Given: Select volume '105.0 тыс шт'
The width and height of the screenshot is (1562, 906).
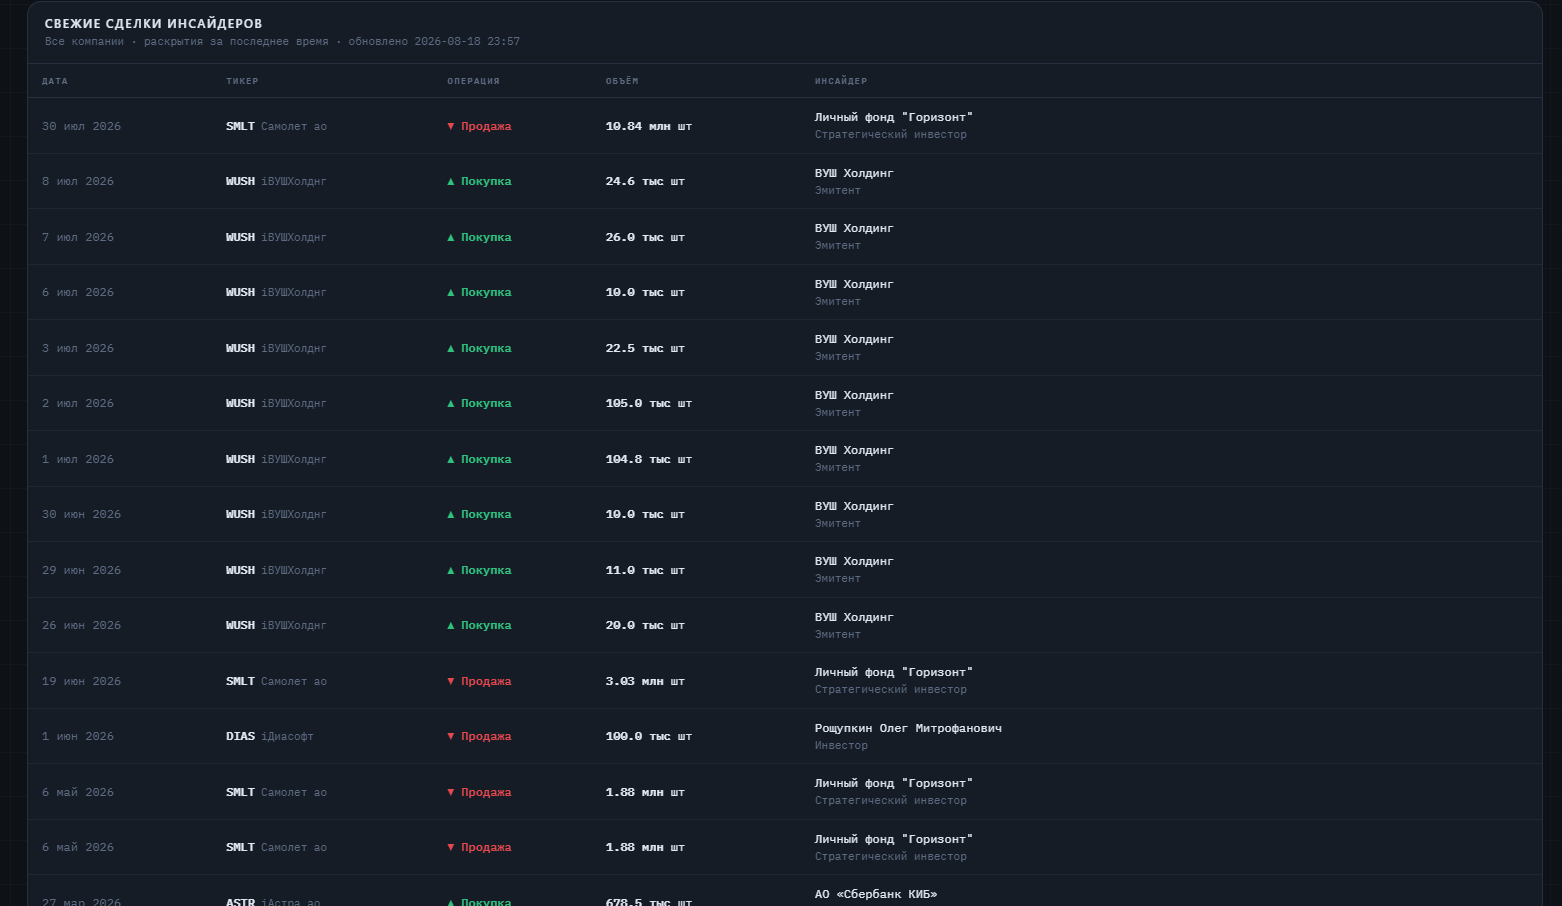Looking at the screenshot, I should (x=649, y=403).
